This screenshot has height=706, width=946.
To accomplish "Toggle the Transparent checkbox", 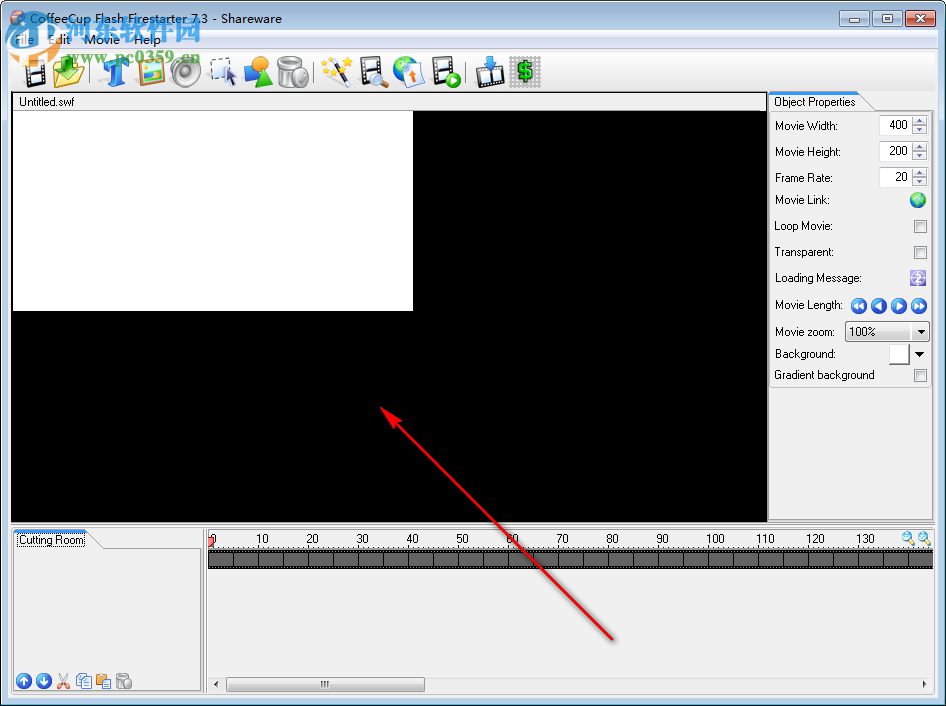I will tap(920, 252).
